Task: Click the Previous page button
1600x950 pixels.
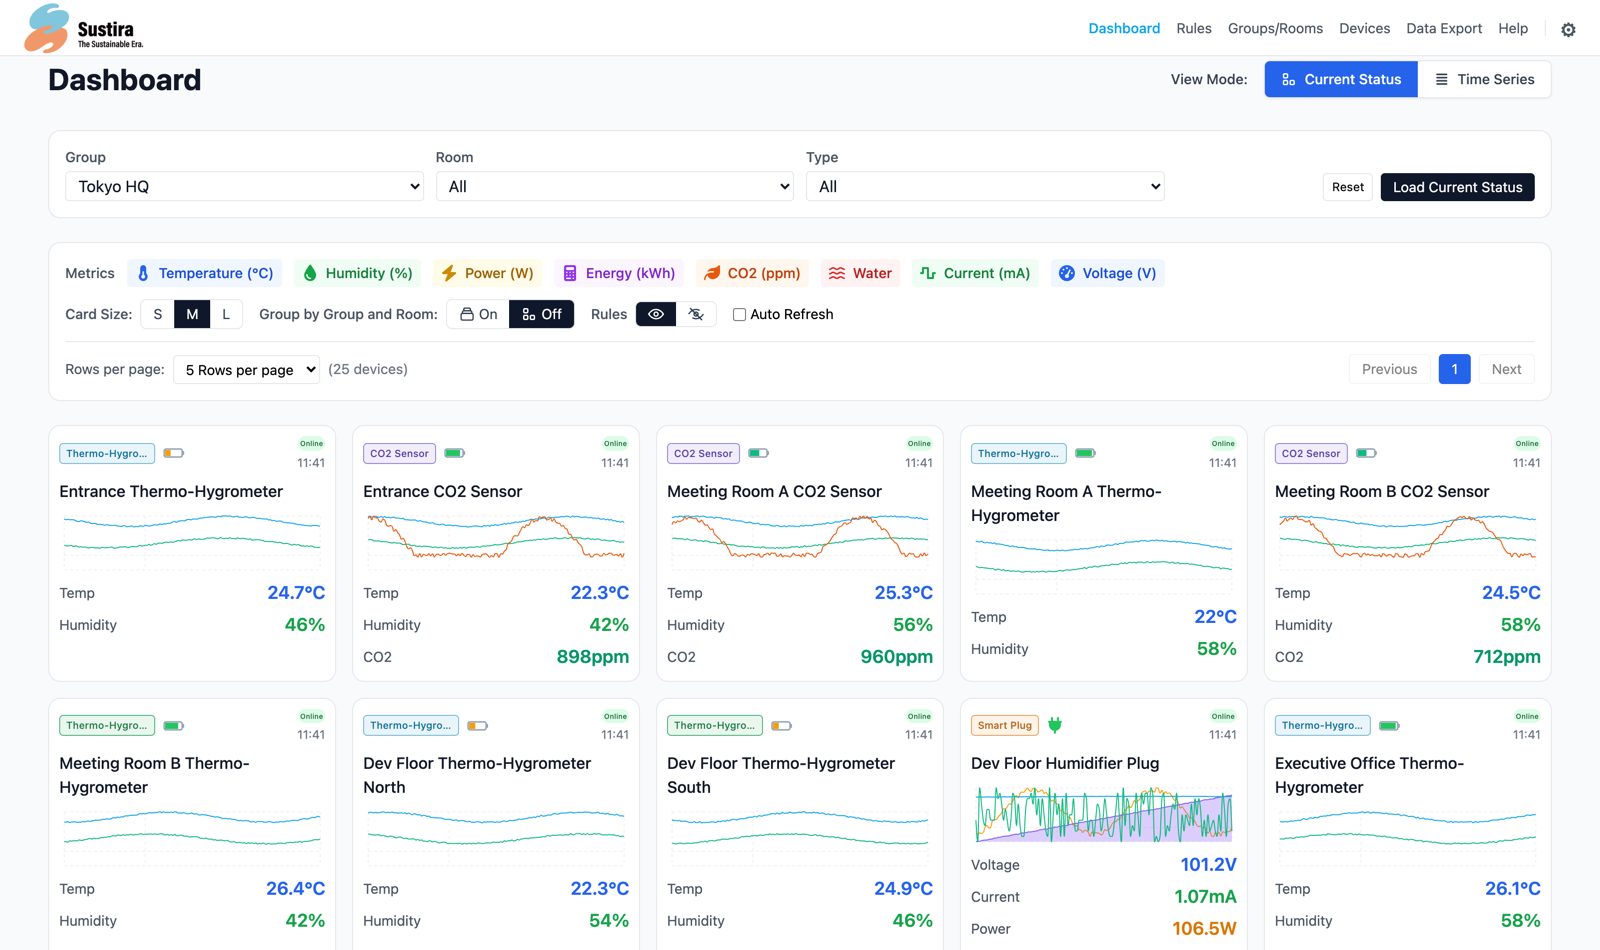Action: (x=1389, y=369)
